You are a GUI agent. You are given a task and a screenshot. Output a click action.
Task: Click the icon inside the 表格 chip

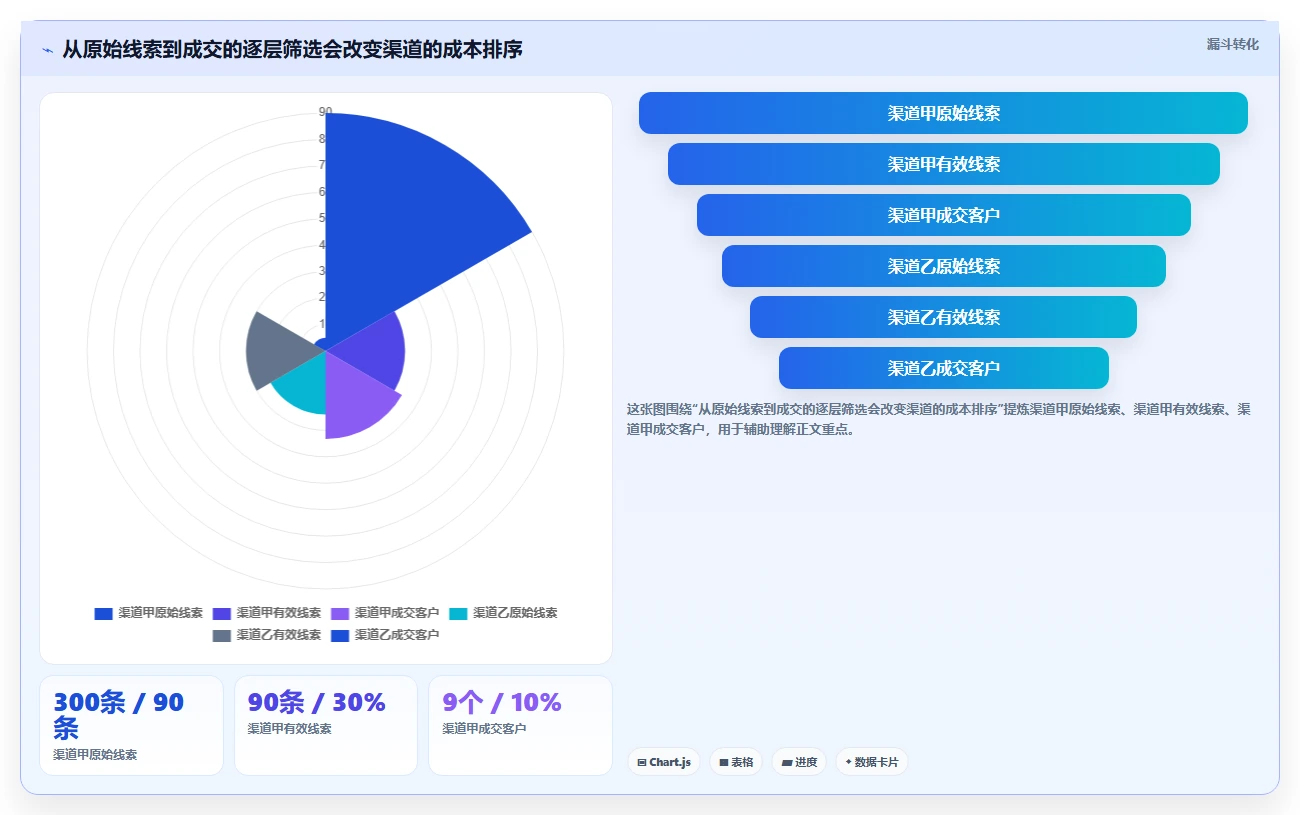click(724, 762)
